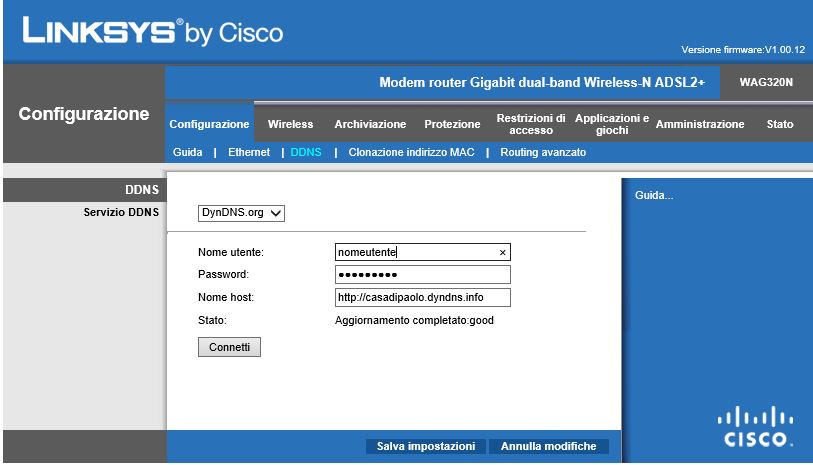Open the Guida... help link
This screenshot has height=465, width=813.
(x=654, y=195)
